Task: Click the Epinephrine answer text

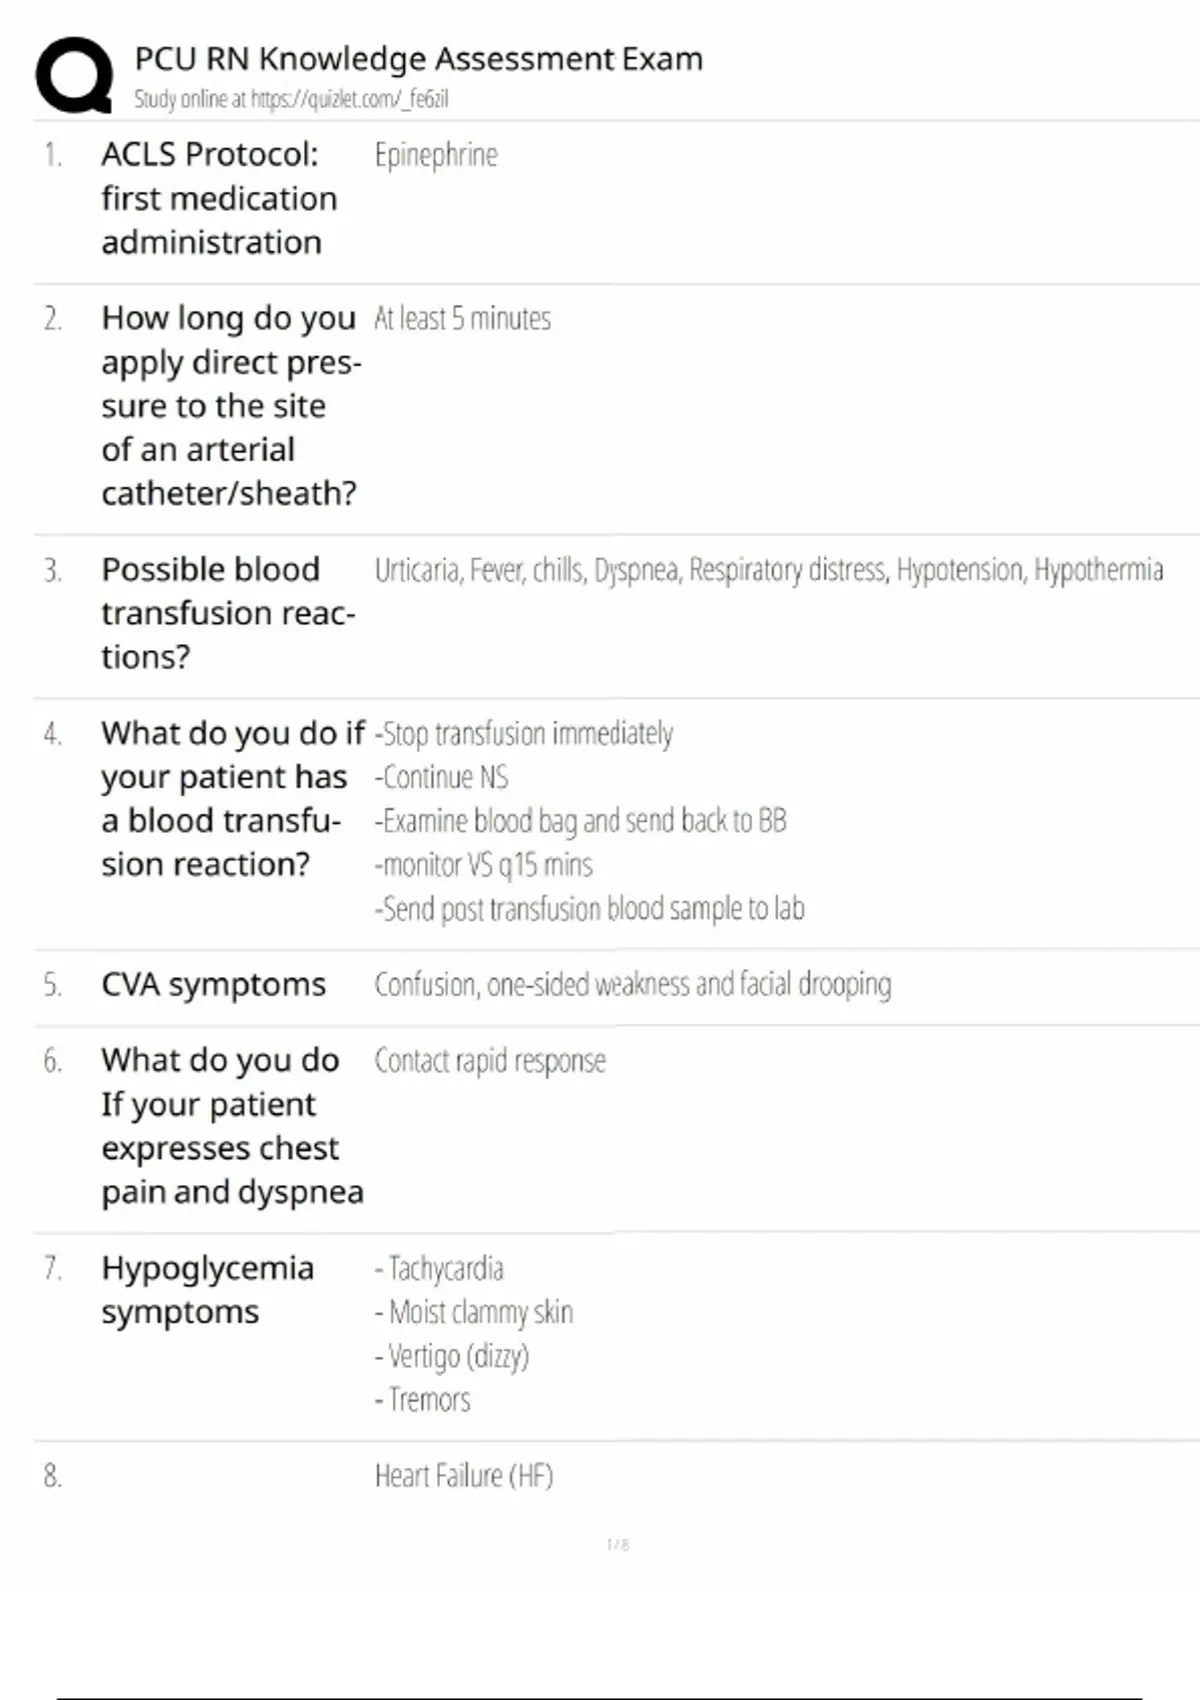Action: 436,155
